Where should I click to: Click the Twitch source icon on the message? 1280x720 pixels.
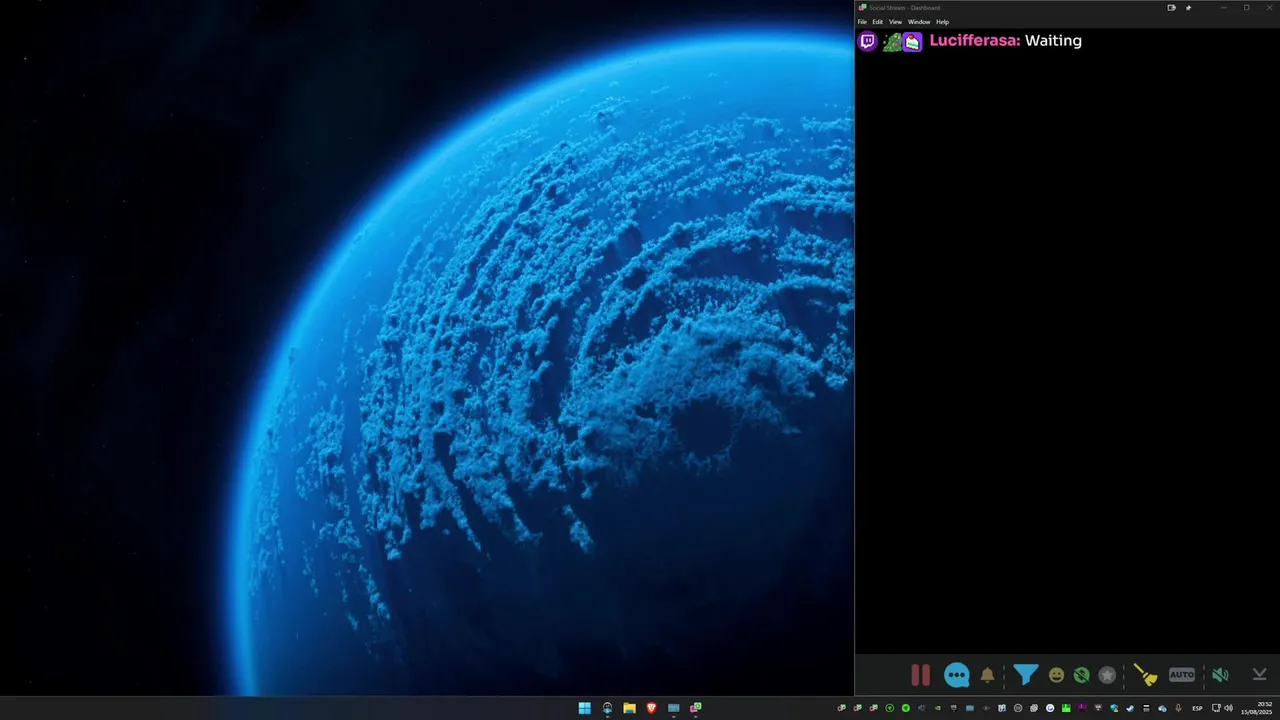(868, 42)
